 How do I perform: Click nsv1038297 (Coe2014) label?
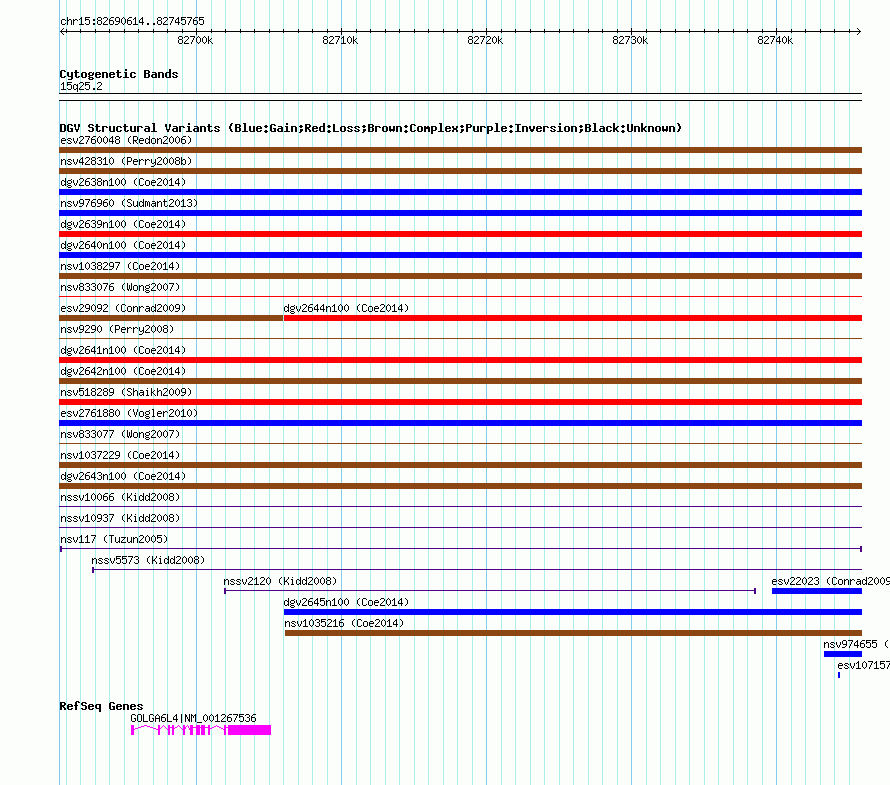(120, 266)
